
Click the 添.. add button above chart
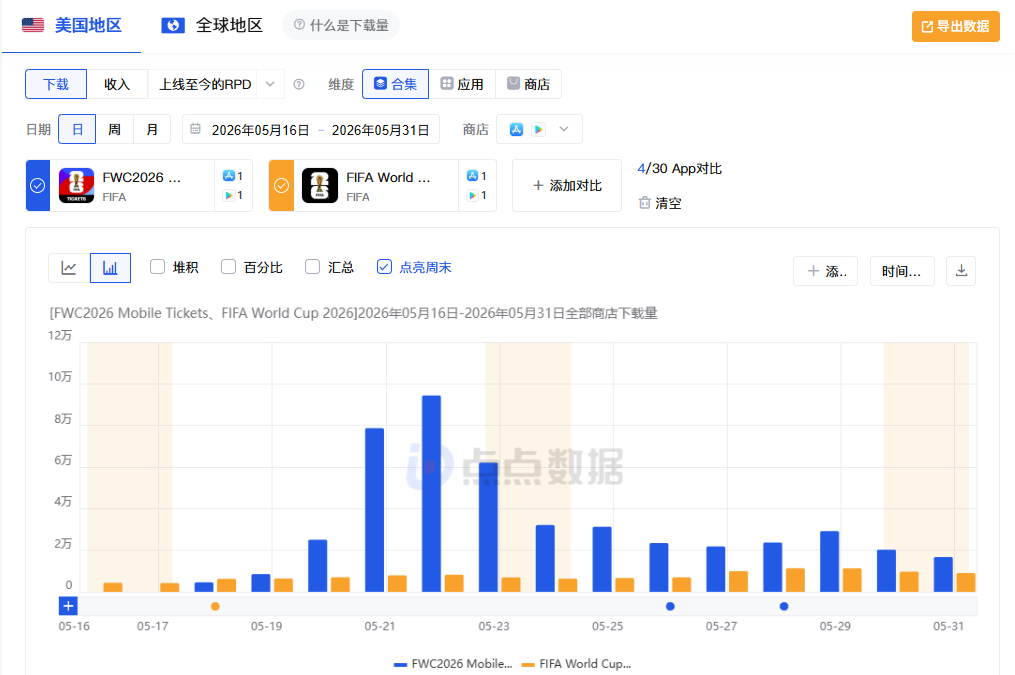point(825,271)
